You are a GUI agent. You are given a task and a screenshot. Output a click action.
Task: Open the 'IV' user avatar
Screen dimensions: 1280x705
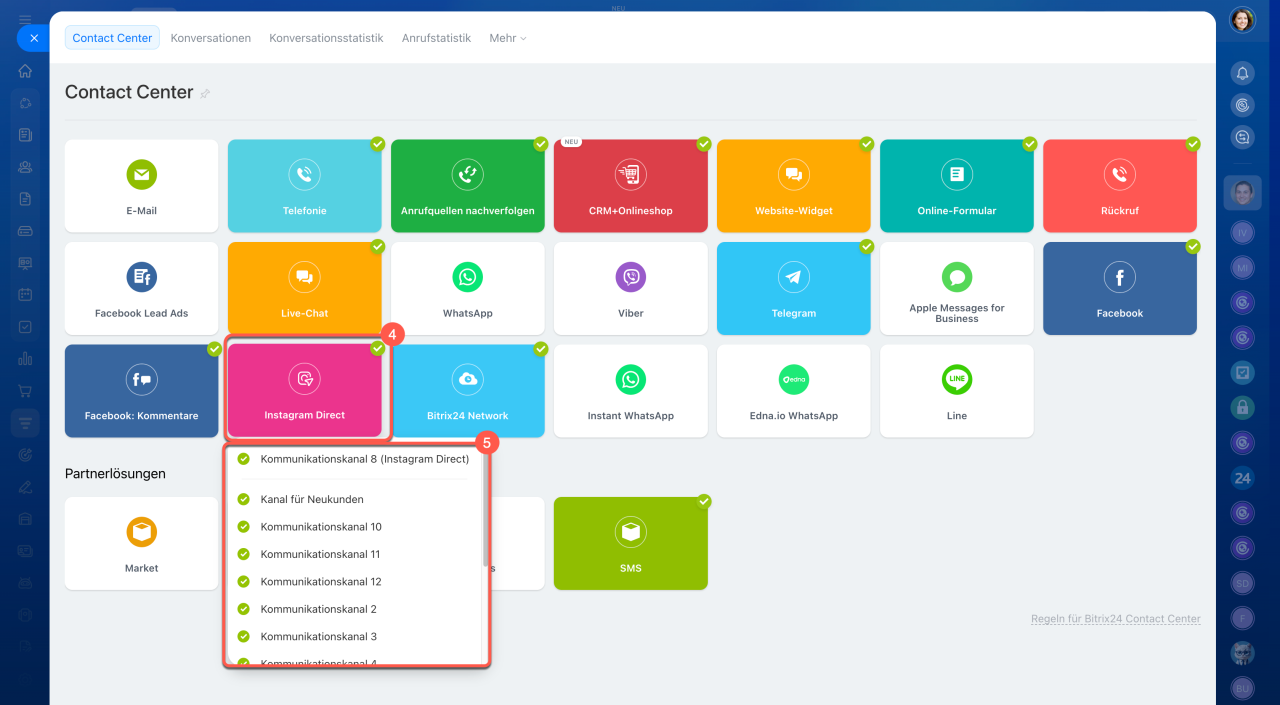coord(1242,231)
